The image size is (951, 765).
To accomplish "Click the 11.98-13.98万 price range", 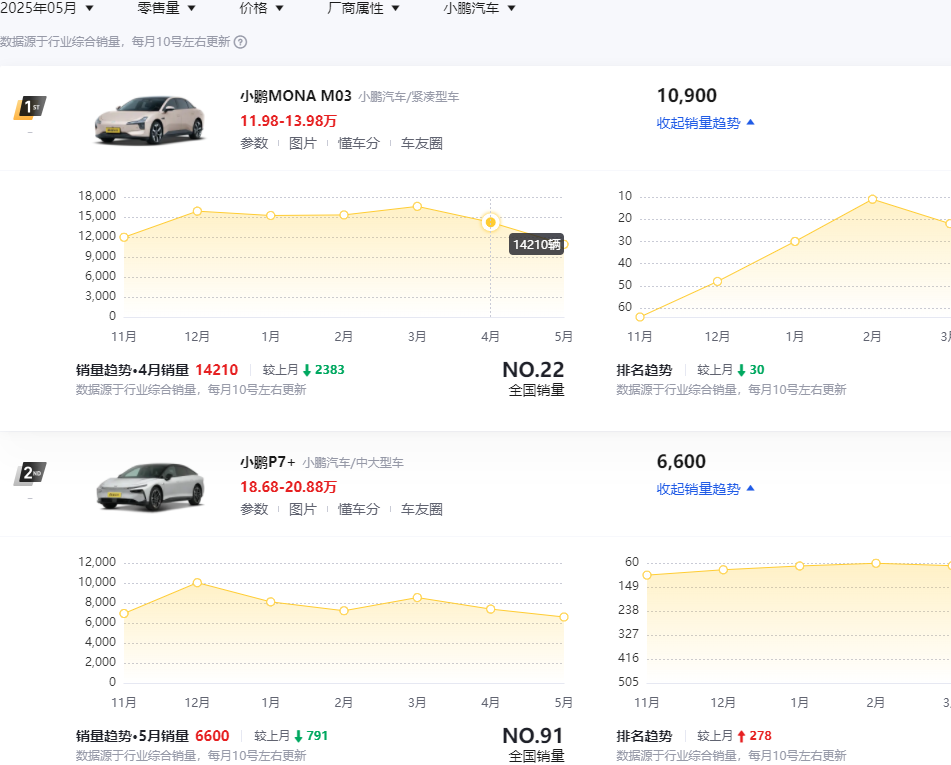I will [288, 121].
